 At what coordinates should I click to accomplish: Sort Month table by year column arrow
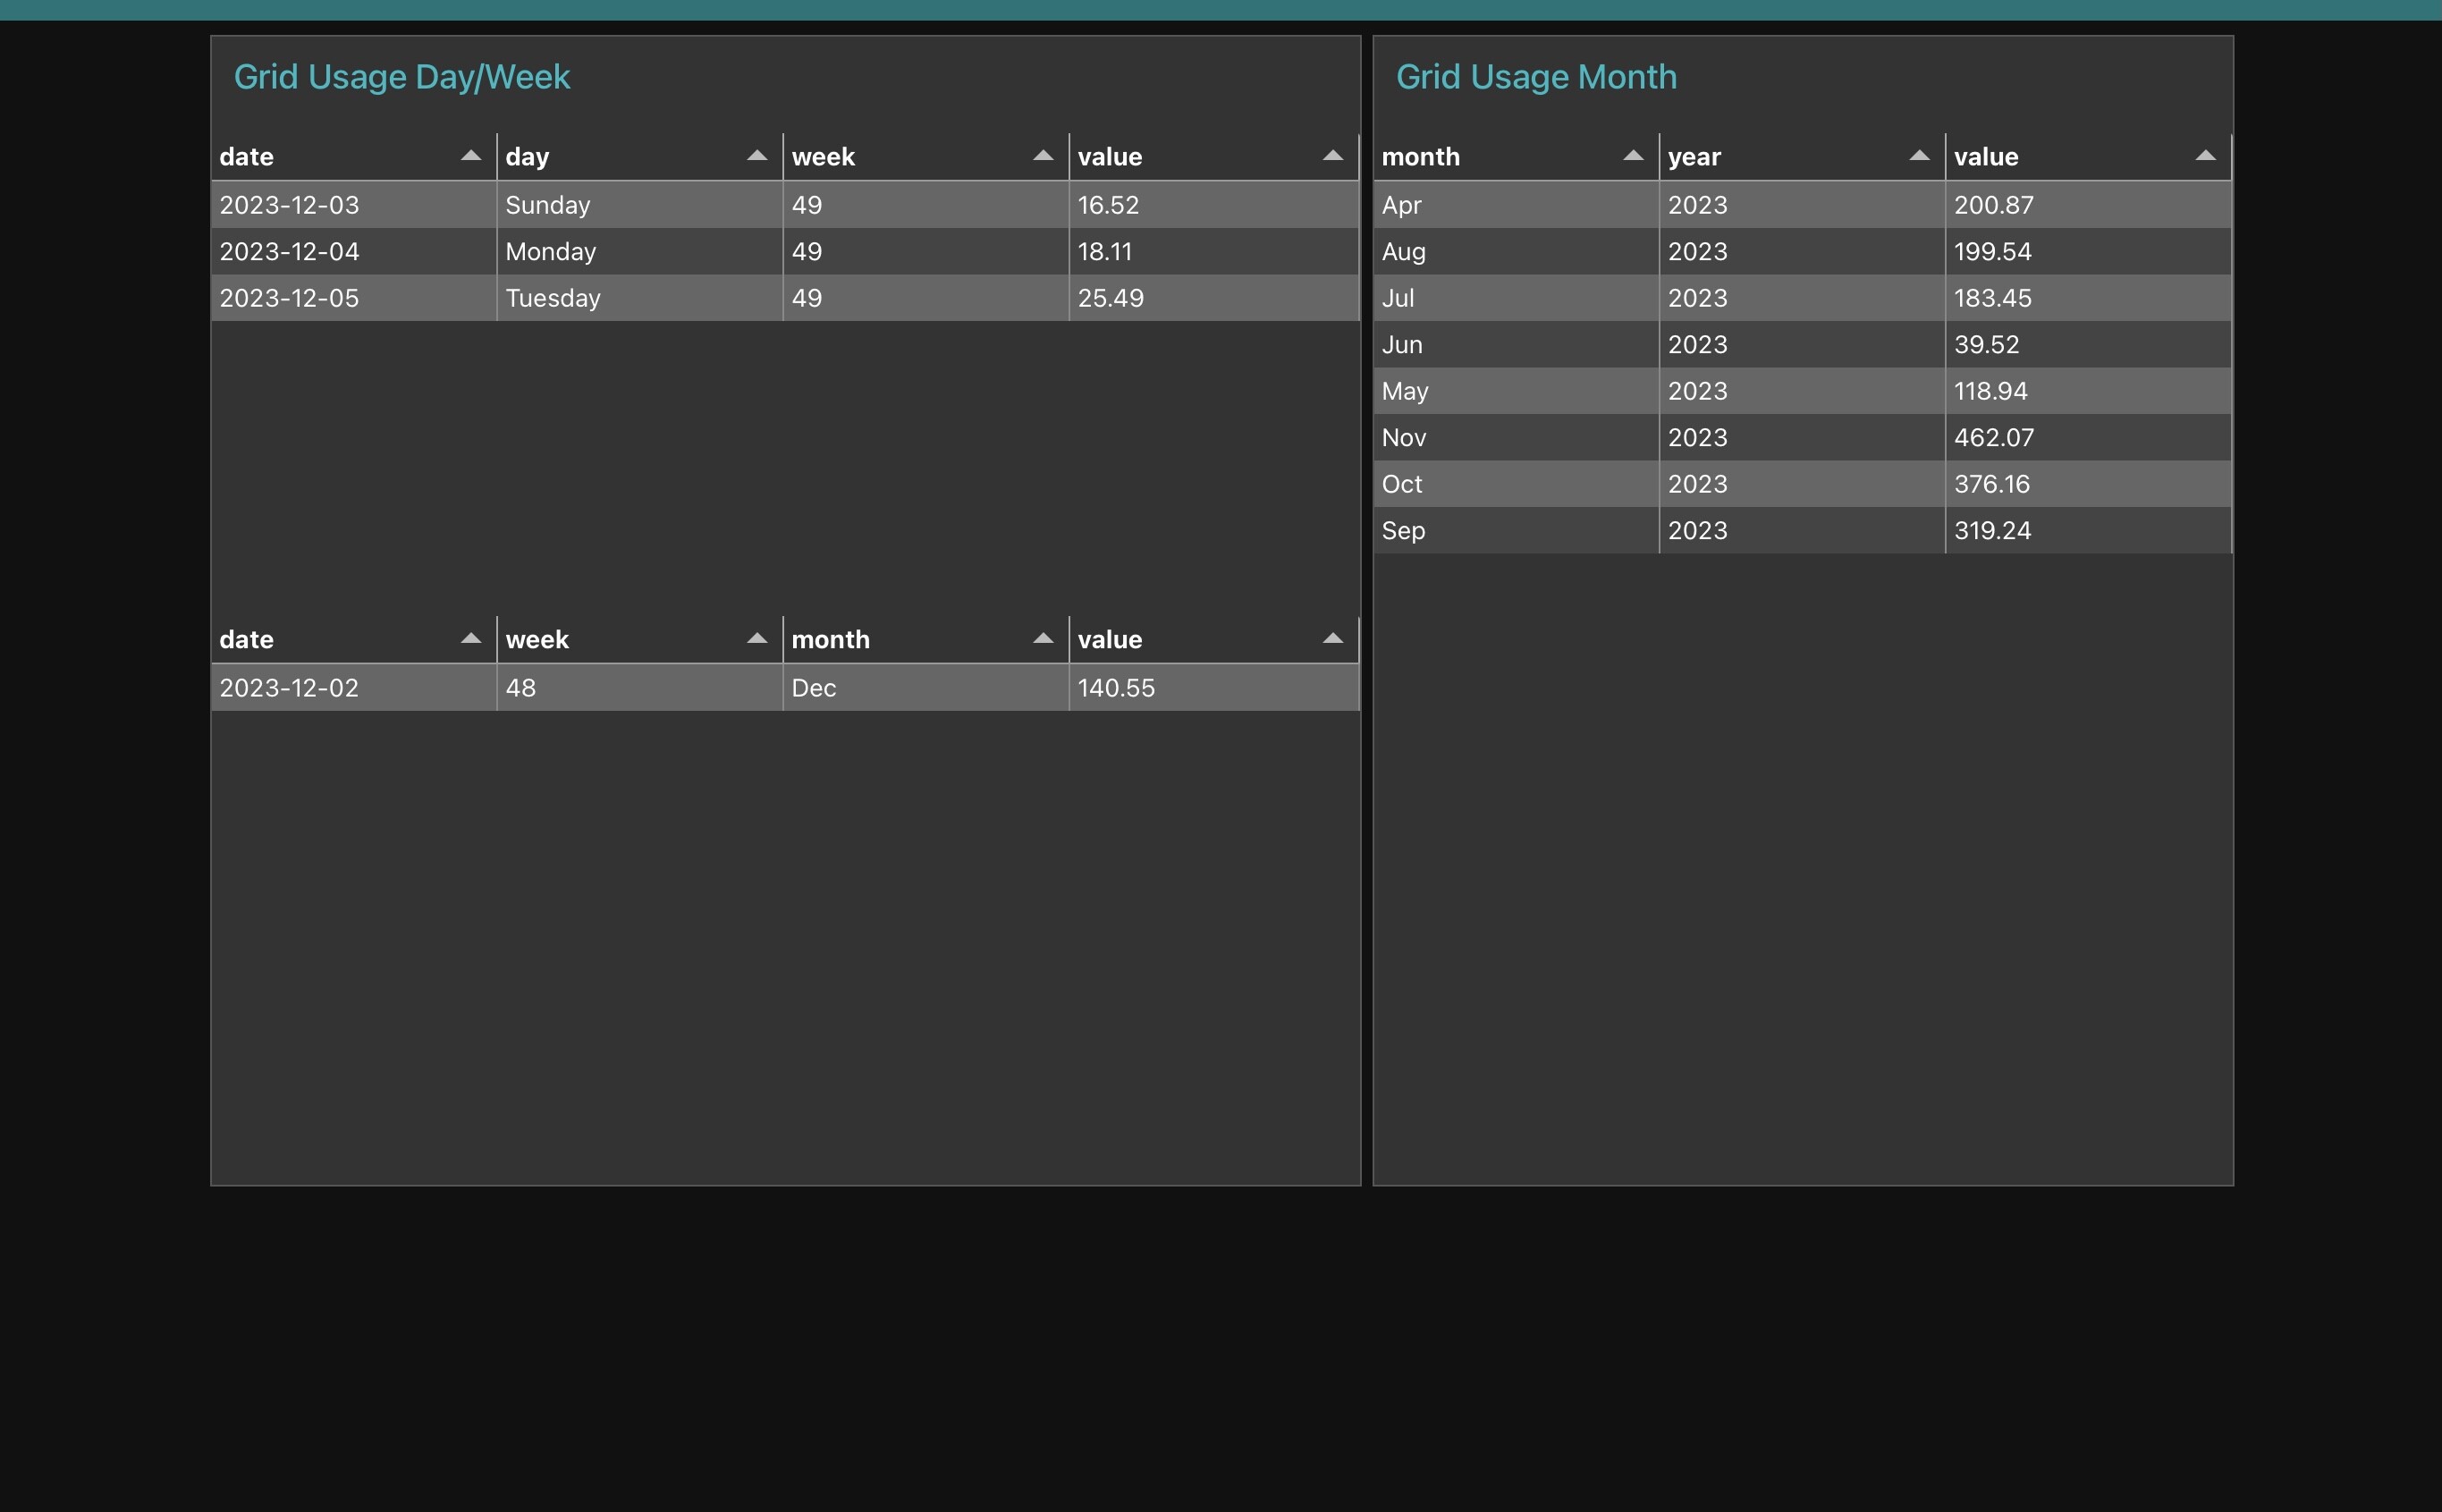point(1919,156)
